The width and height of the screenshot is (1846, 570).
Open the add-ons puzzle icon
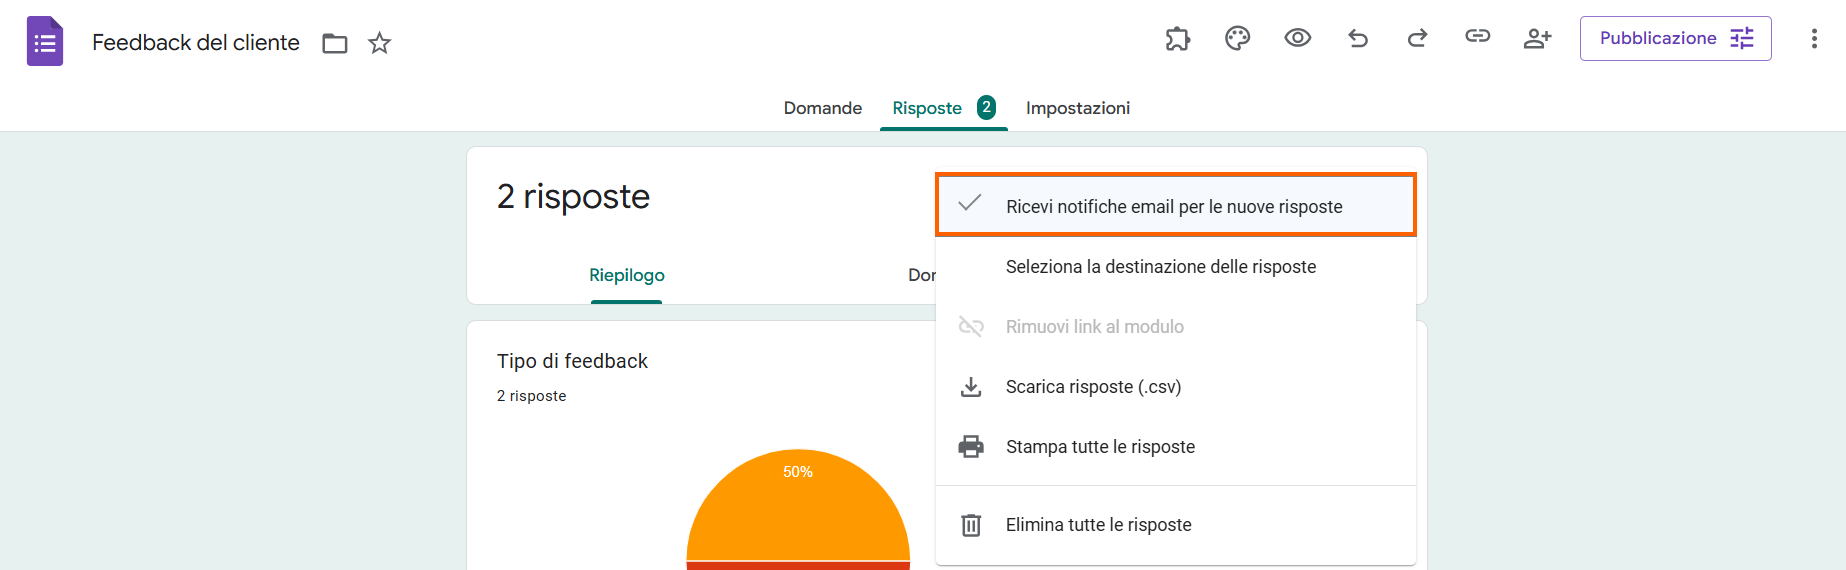coord(1178,39)
